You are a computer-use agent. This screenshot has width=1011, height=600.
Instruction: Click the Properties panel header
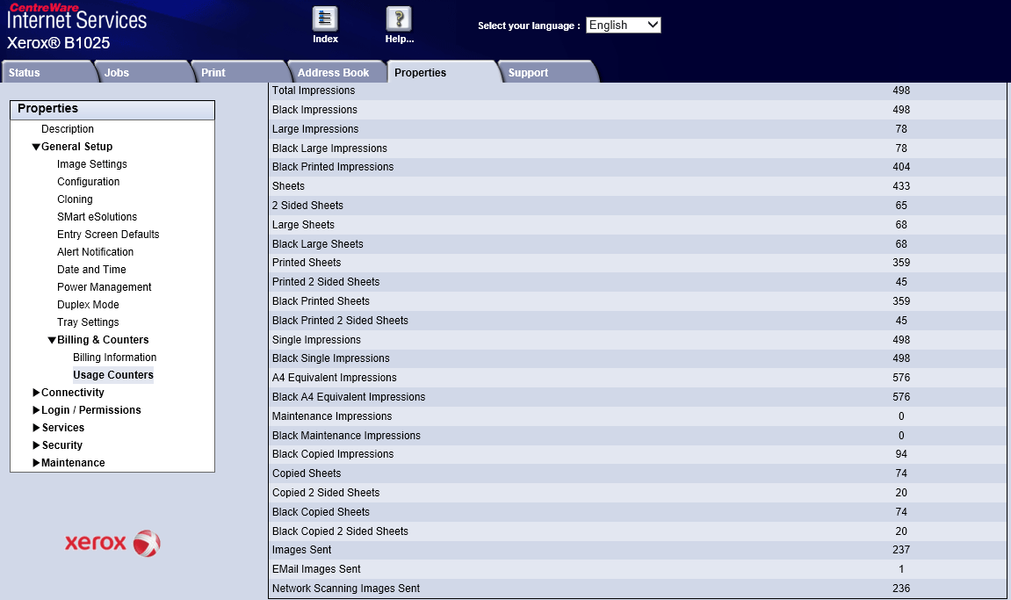tap(112, 110)
